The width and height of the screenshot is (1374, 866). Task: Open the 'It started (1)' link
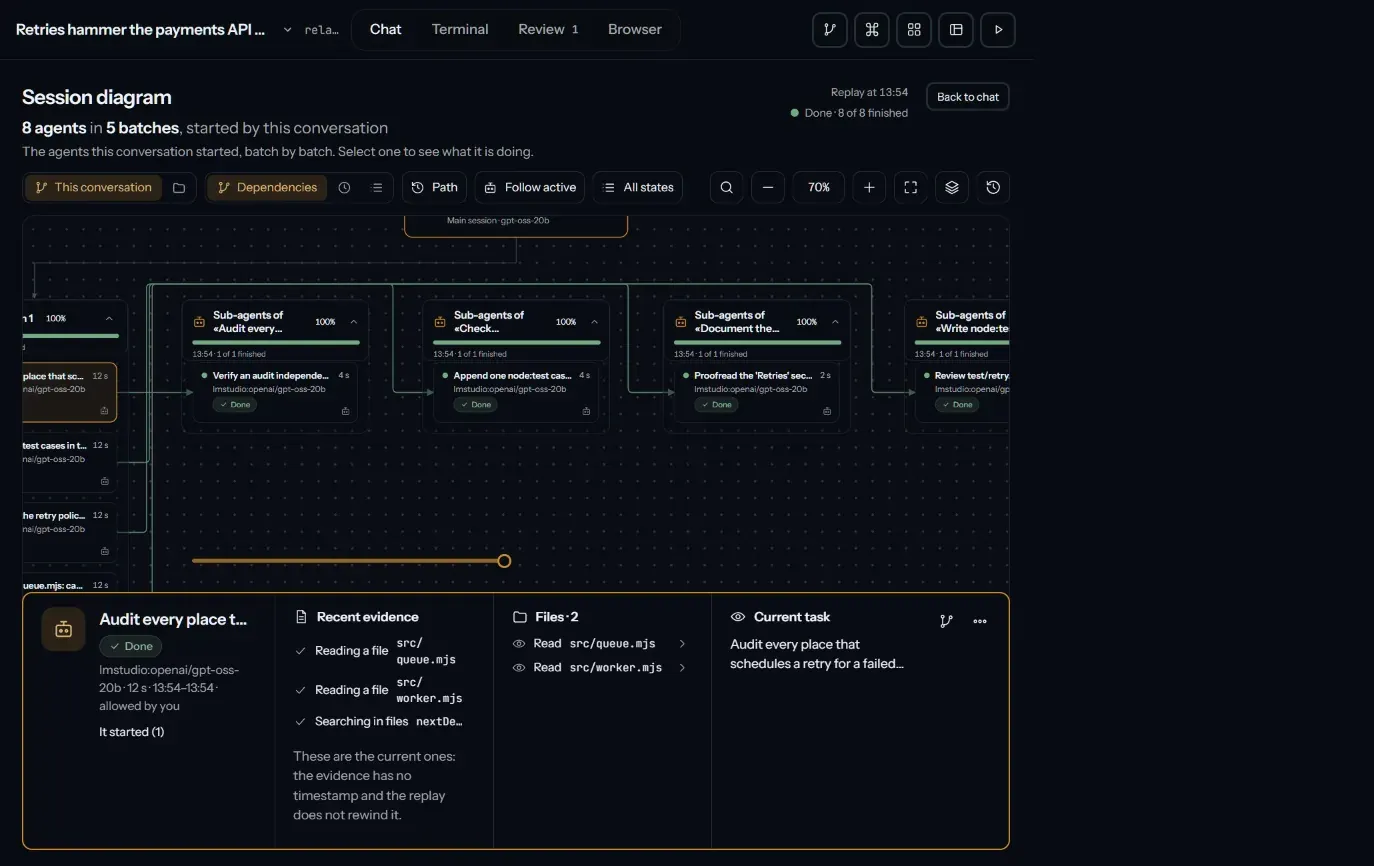pos(132,732)
